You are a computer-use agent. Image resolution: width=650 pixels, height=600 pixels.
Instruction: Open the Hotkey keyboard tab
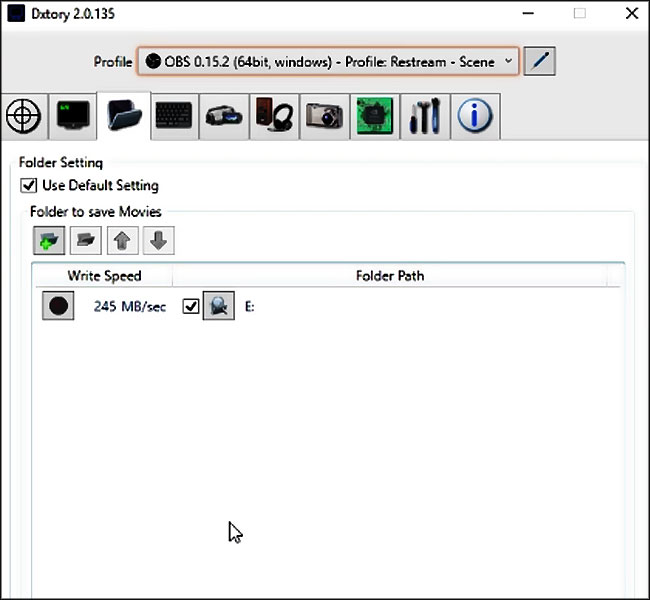click(175, 116)
